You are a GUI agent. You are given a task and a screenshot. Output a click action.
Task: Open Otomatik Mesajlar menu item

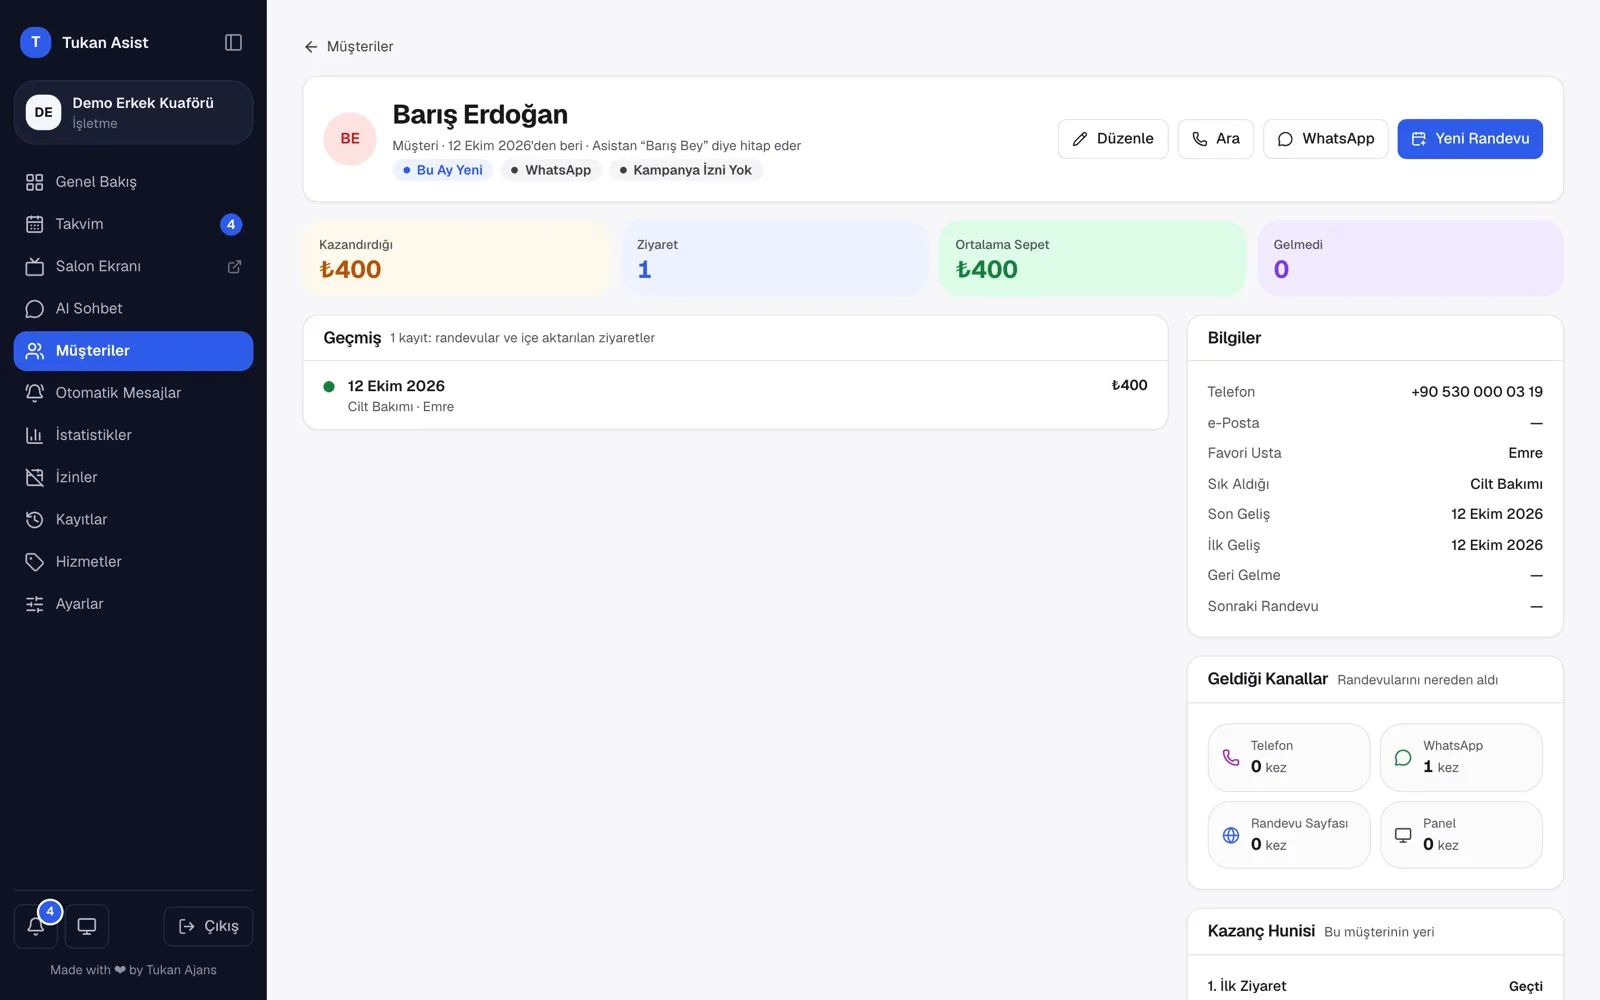coord(133,393)
